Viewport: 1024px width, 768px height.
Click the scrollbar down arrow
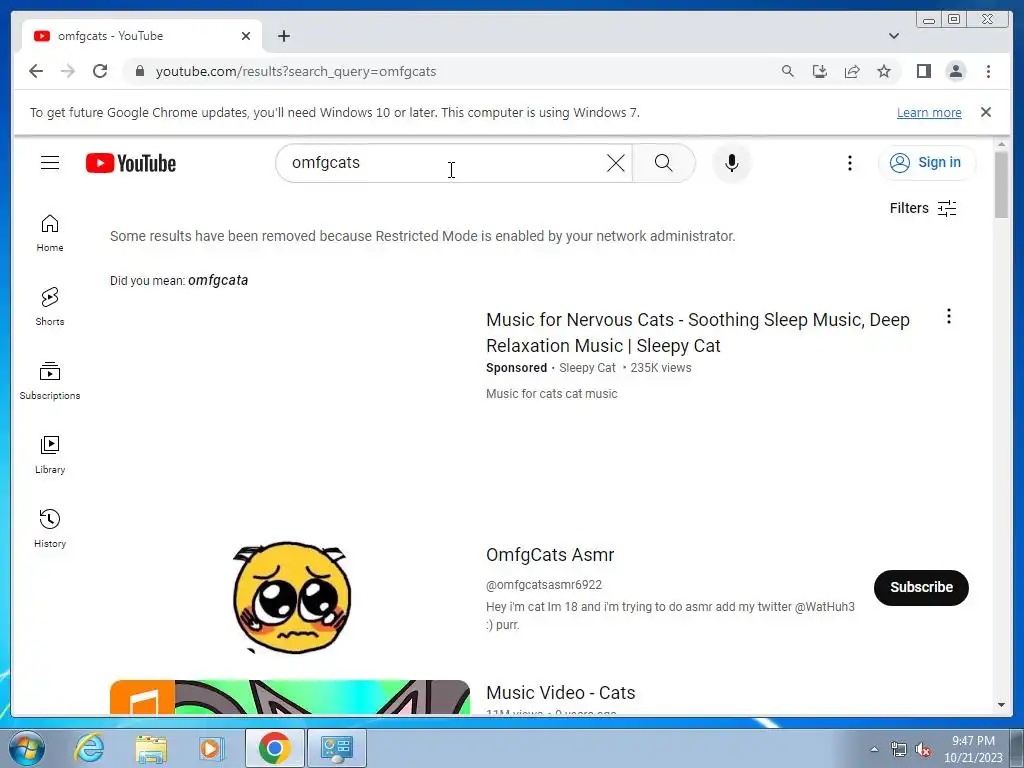[1001, 705]
